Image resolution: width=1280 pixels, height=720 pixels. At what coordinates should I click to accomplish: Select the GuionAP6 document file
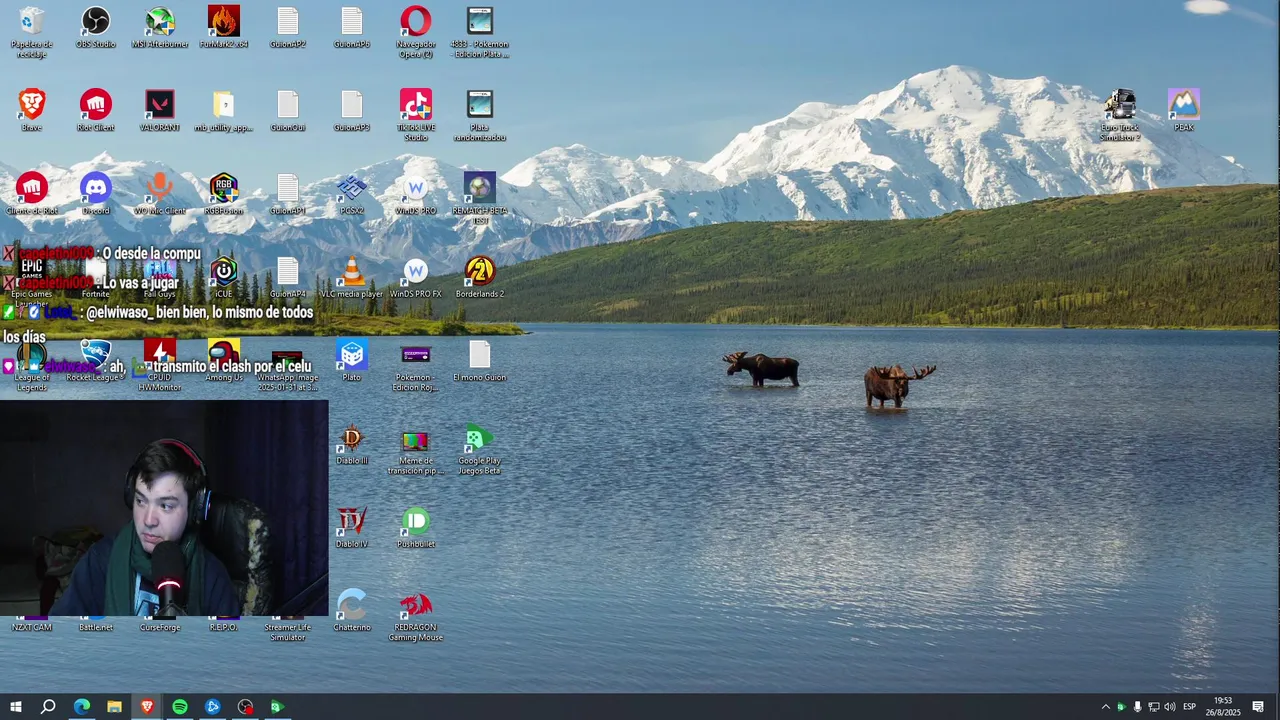[352, 27]
